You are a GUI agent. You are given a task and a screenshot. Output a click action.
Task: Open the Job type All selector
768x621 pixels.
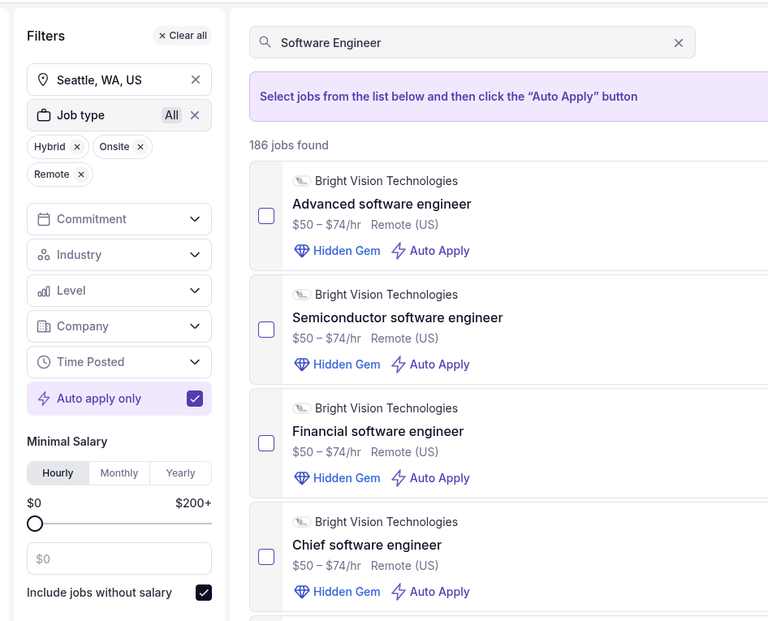click(171, 115)
